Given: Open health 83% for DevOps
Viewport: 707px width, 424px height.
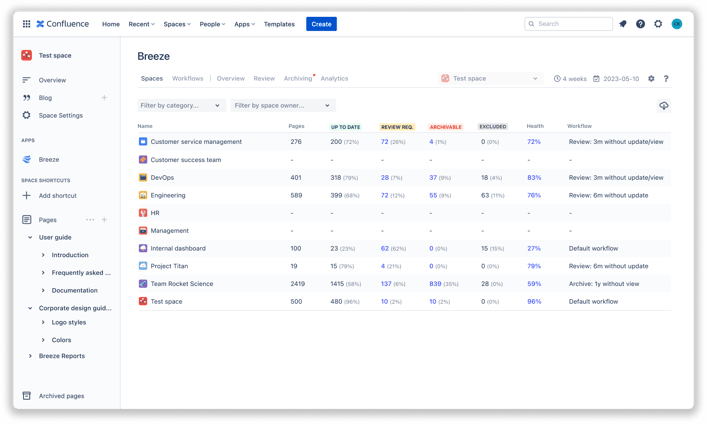Looking at the screenshot, I should 534,177.
